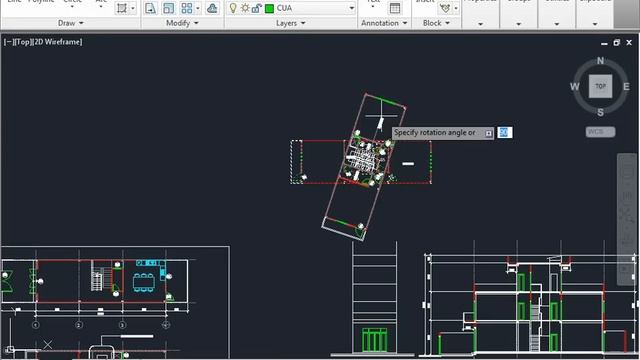Select the Scale tool in Modify panel
Image resolution: width=640 pixels, height=360 pixels.
point(169,8)
